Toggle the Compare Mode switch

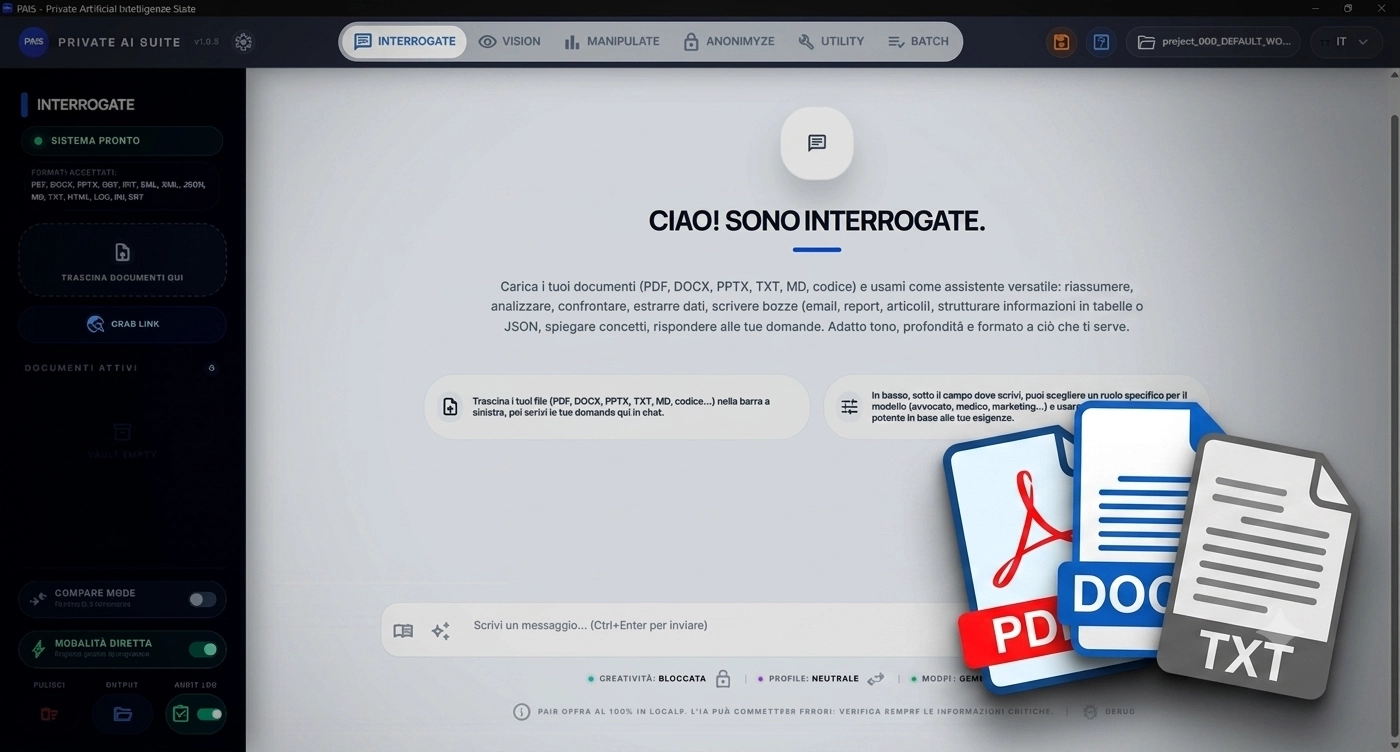coord(203,600)
